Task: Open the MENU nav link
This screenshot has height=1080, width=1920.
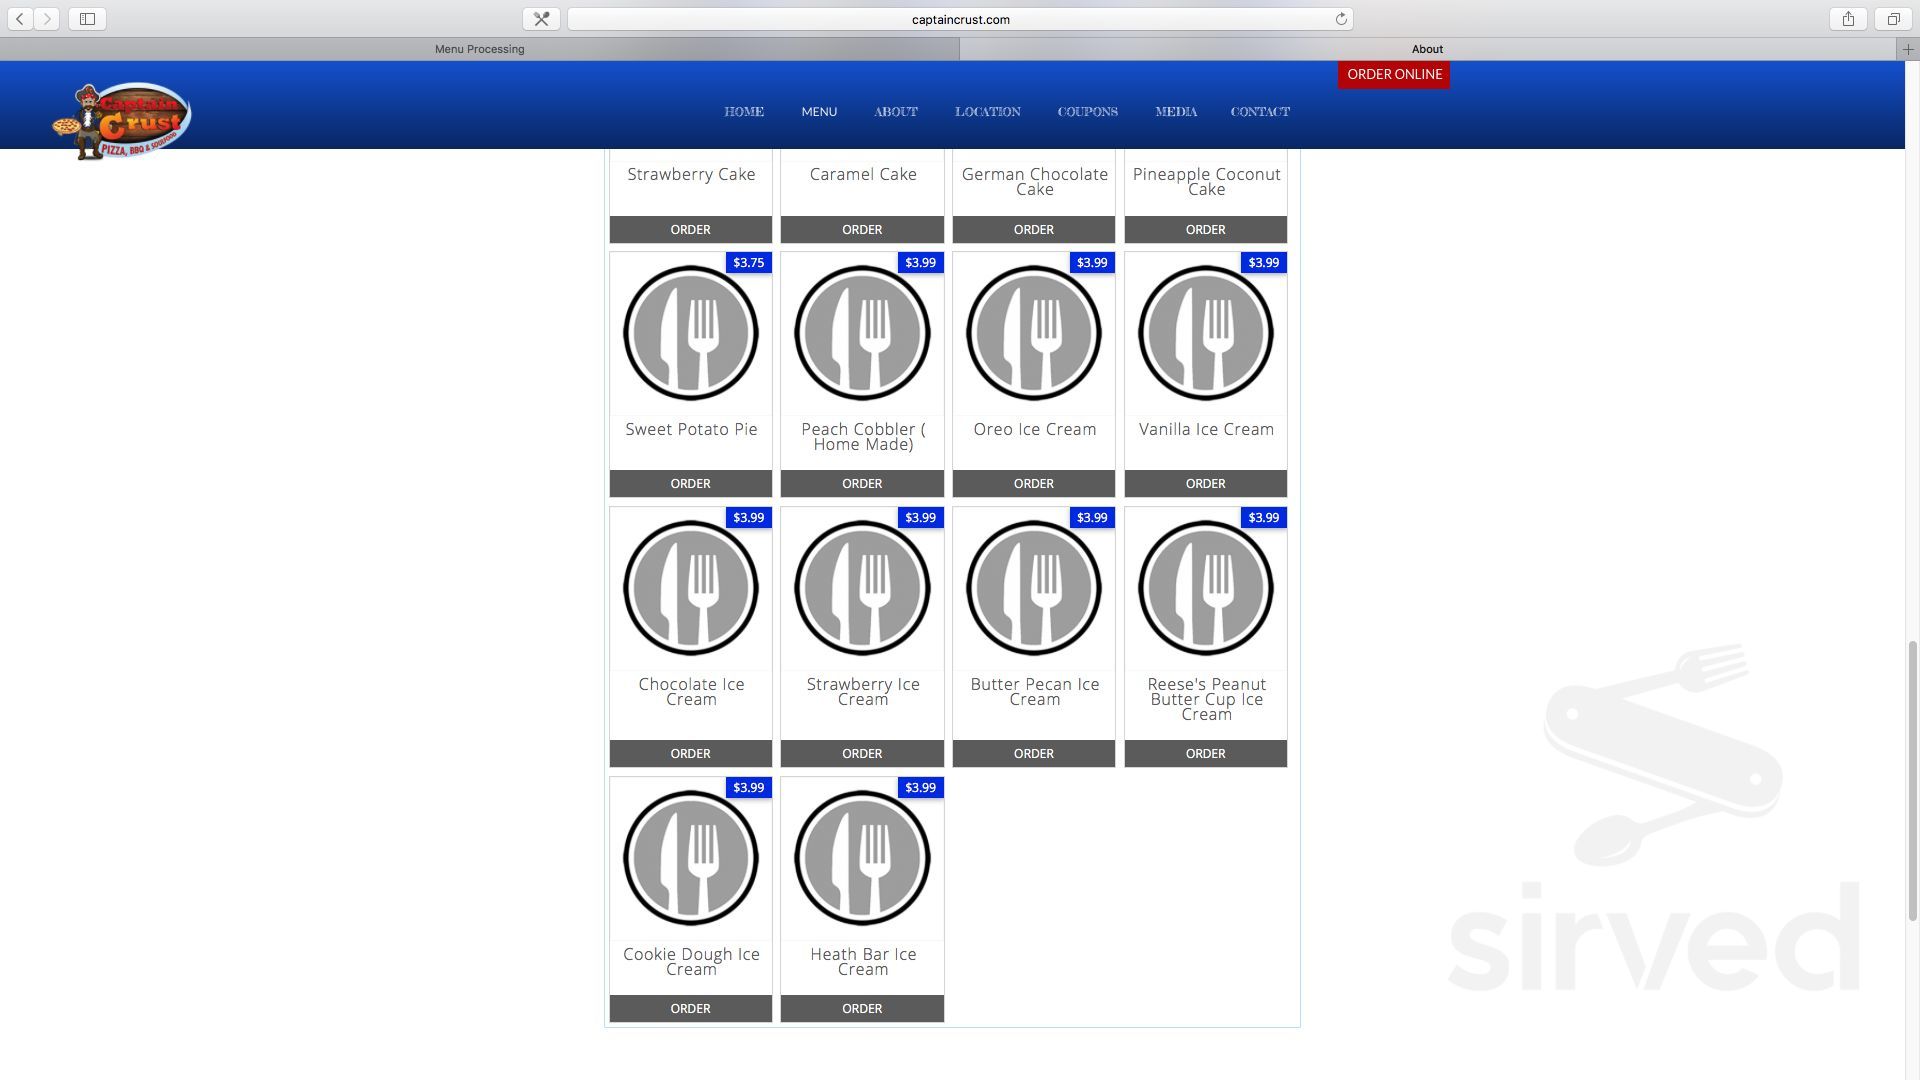Action: (x=819, y=112)
